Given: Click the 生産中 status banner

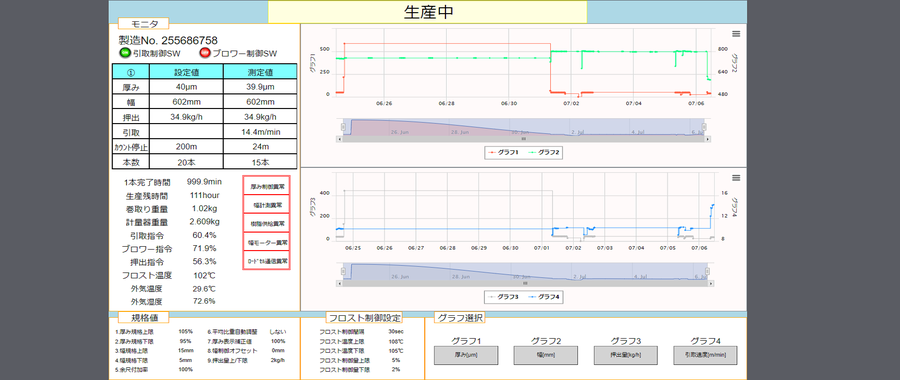Looking at the screenshot, I should pos(428,12).
